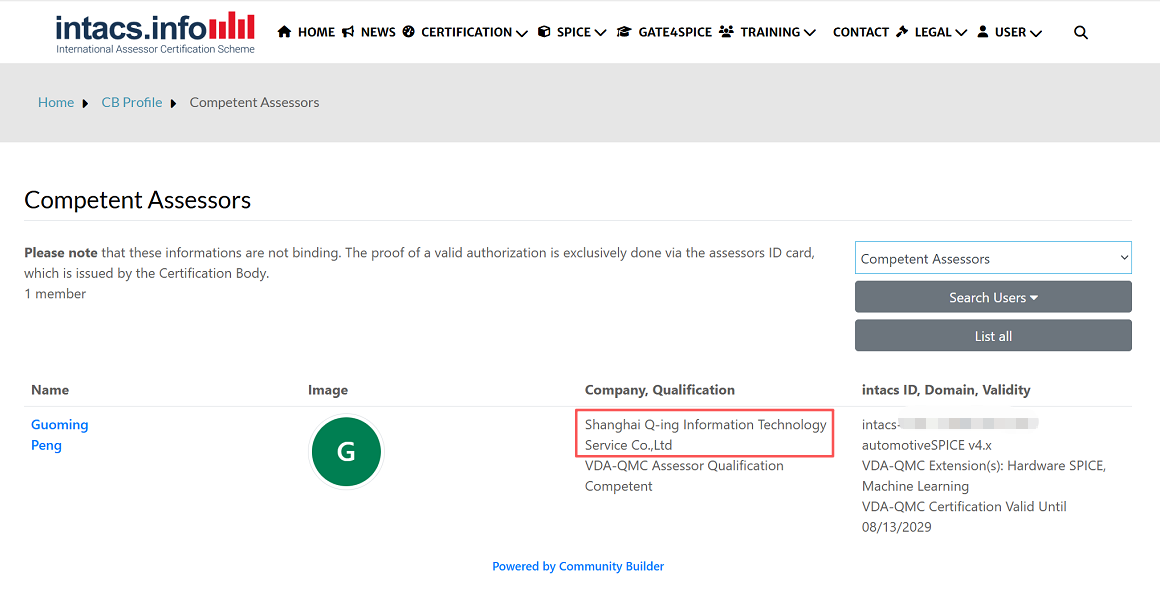Image resolution: width=1161 pixels, height=599 pixels.
Task: Open the NEWS menu item
Action: coord(378,32)
